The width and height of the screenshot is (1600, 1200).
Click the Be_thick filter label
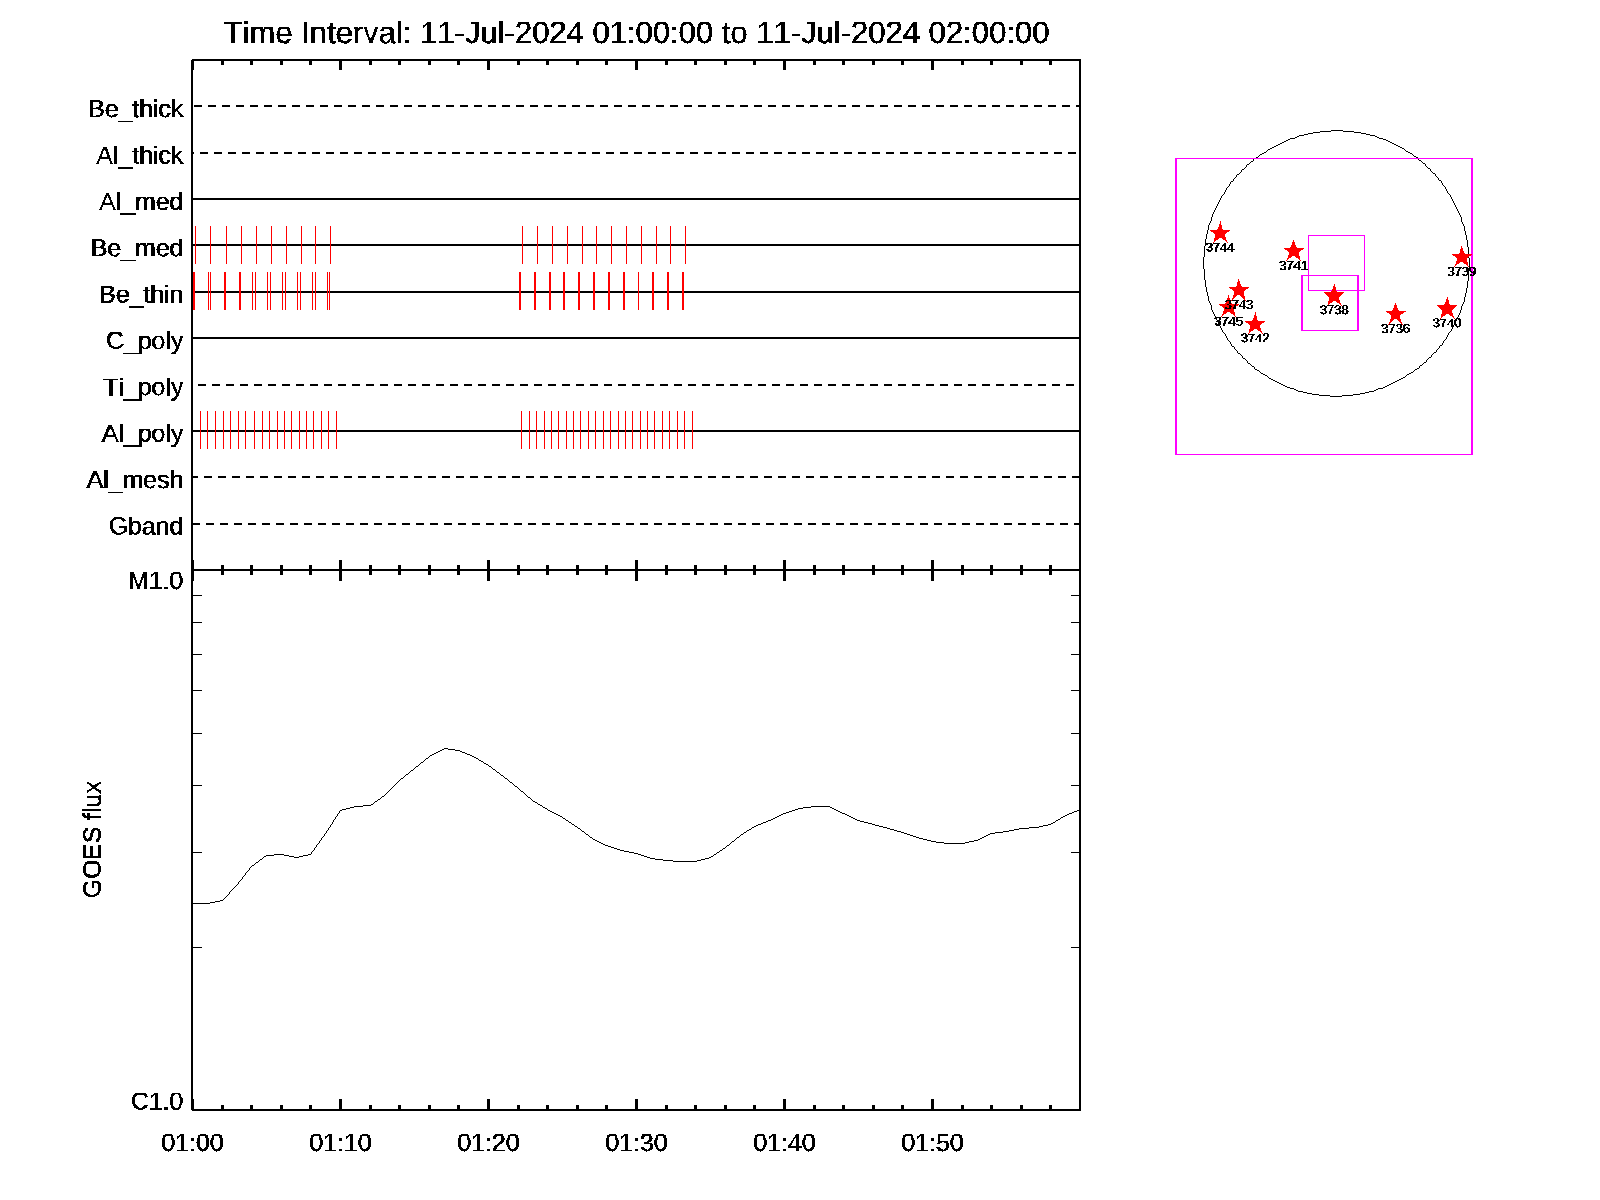[136, 109]
